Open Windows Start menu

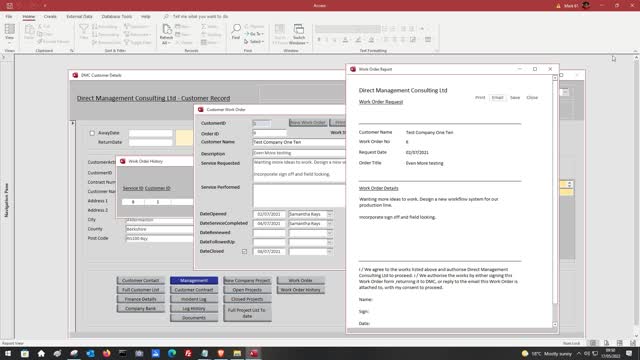(x=8, y=353)
